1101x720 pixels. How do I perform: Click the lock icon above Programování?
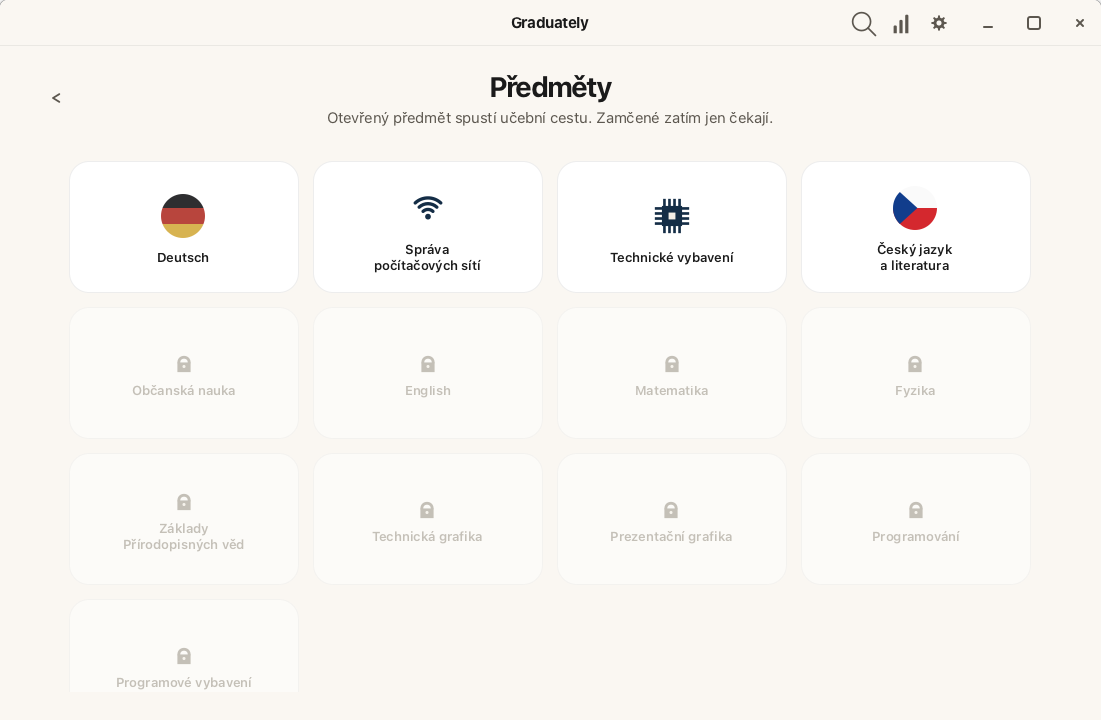point(916,510)
